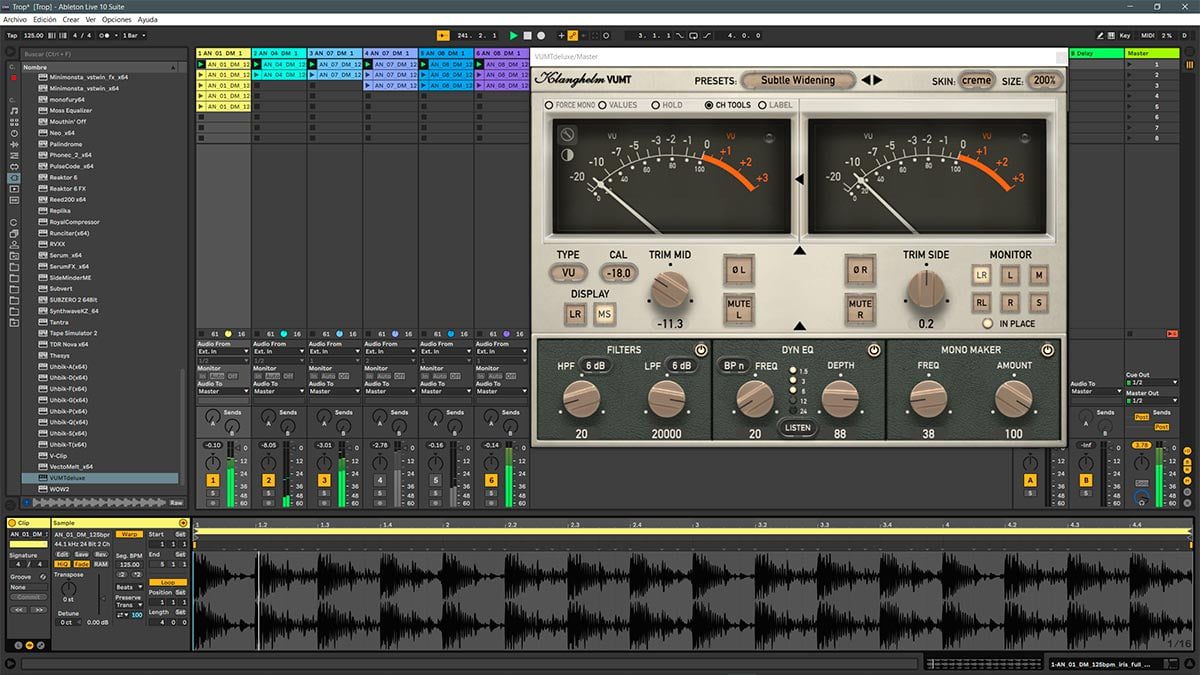
Task: Open the LPF slope selector 6 dB
Action: click(x=680, y=366)
